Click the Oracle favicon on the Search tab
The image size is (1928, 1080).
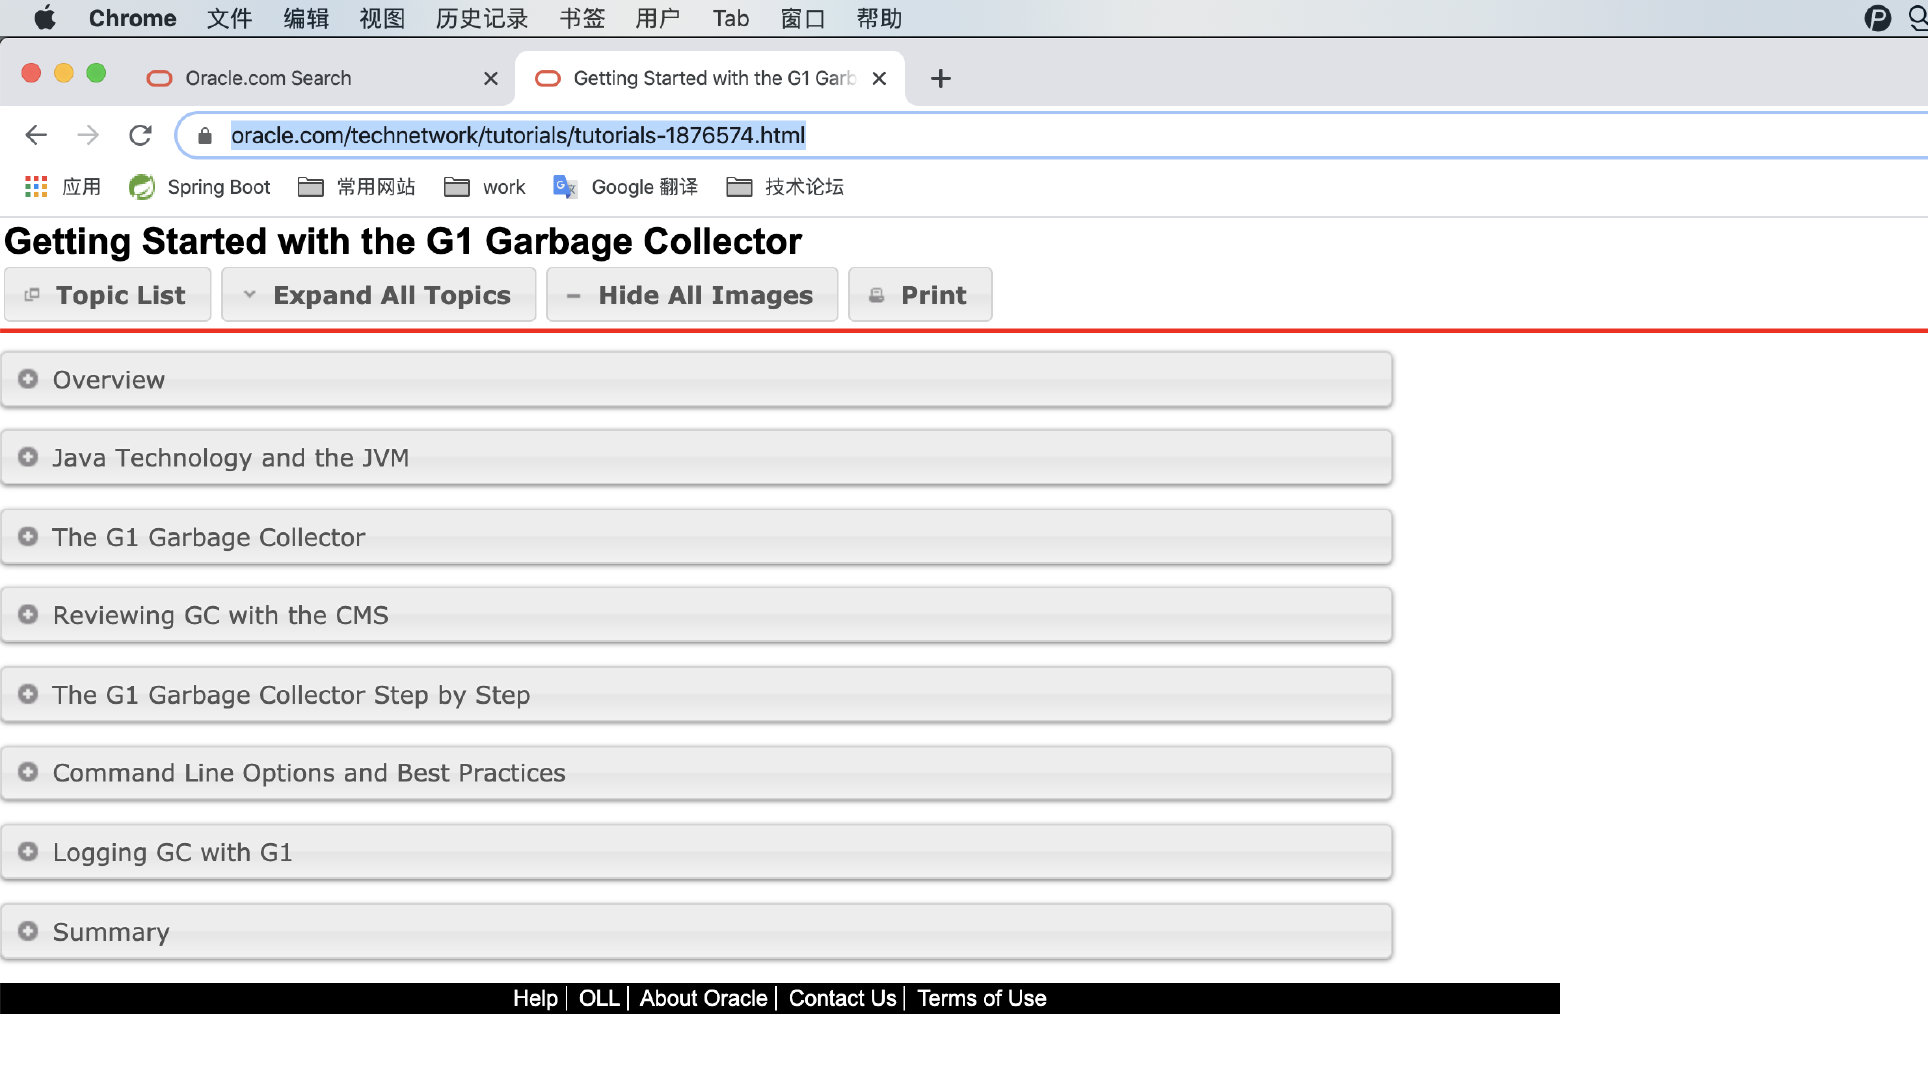159,78
